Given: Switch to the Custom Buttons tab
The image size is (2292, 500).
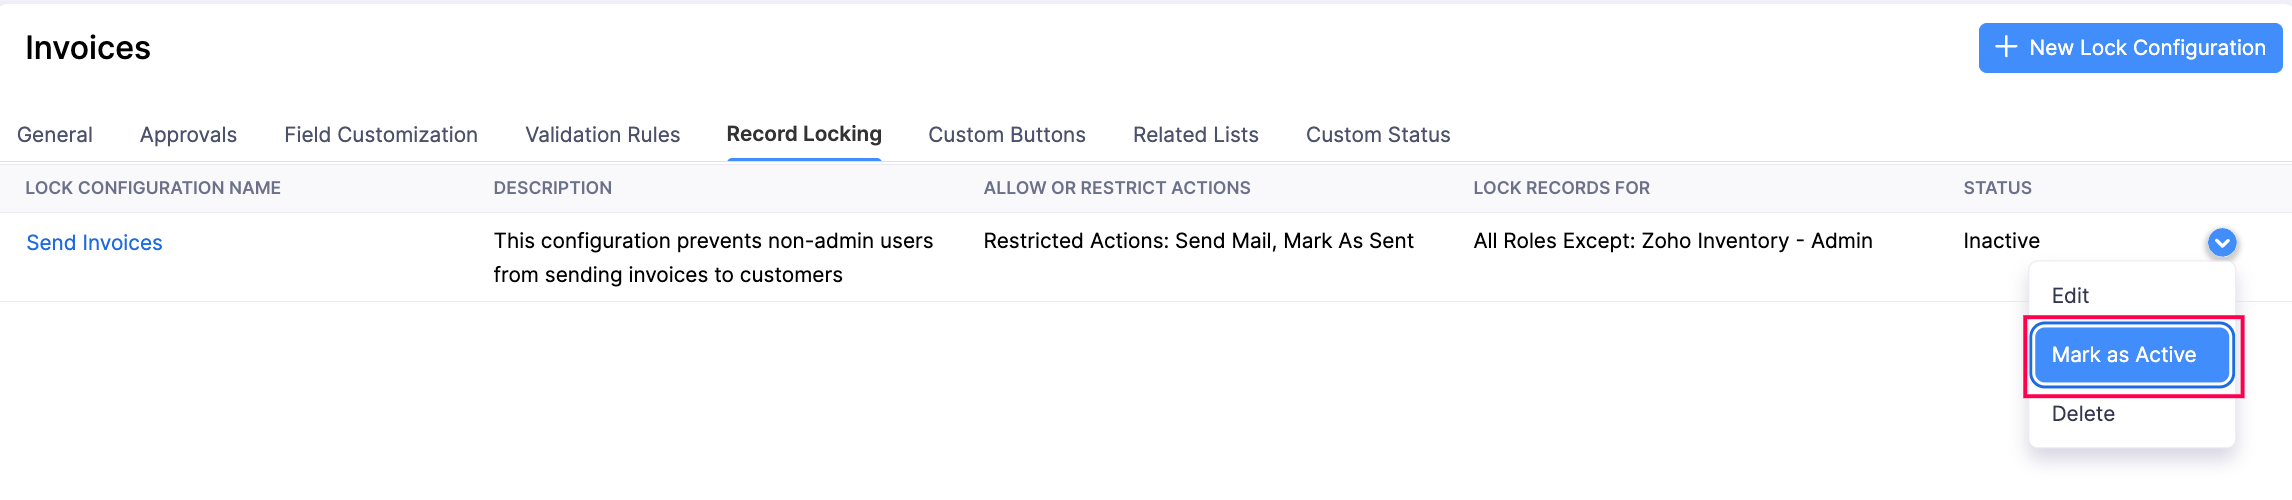Looking at the screenshot, I should point(1007,135).
